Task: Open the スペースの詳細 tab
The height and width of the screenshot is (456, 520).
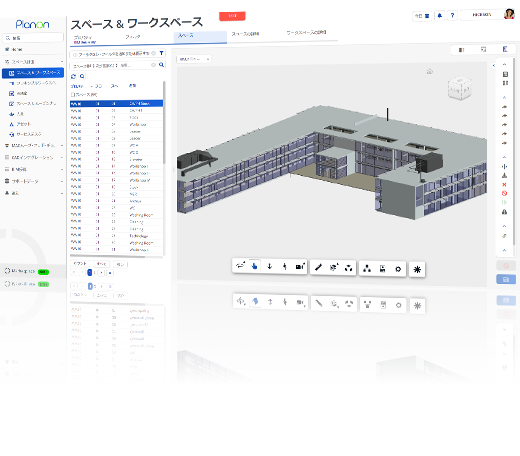Action: coord(245,34)
